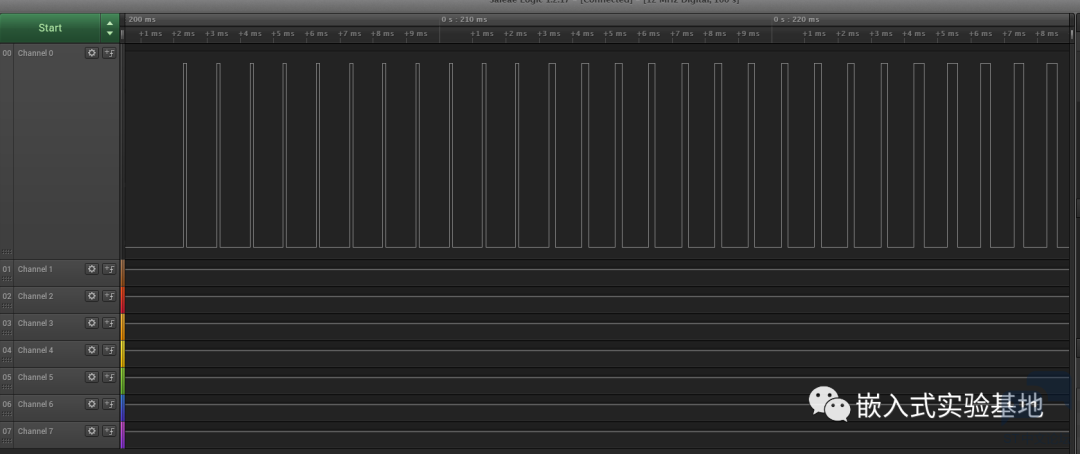Grab Channel 1 drag handle dots
Viewport: 1080px width, 454px height.
(7, 279)
